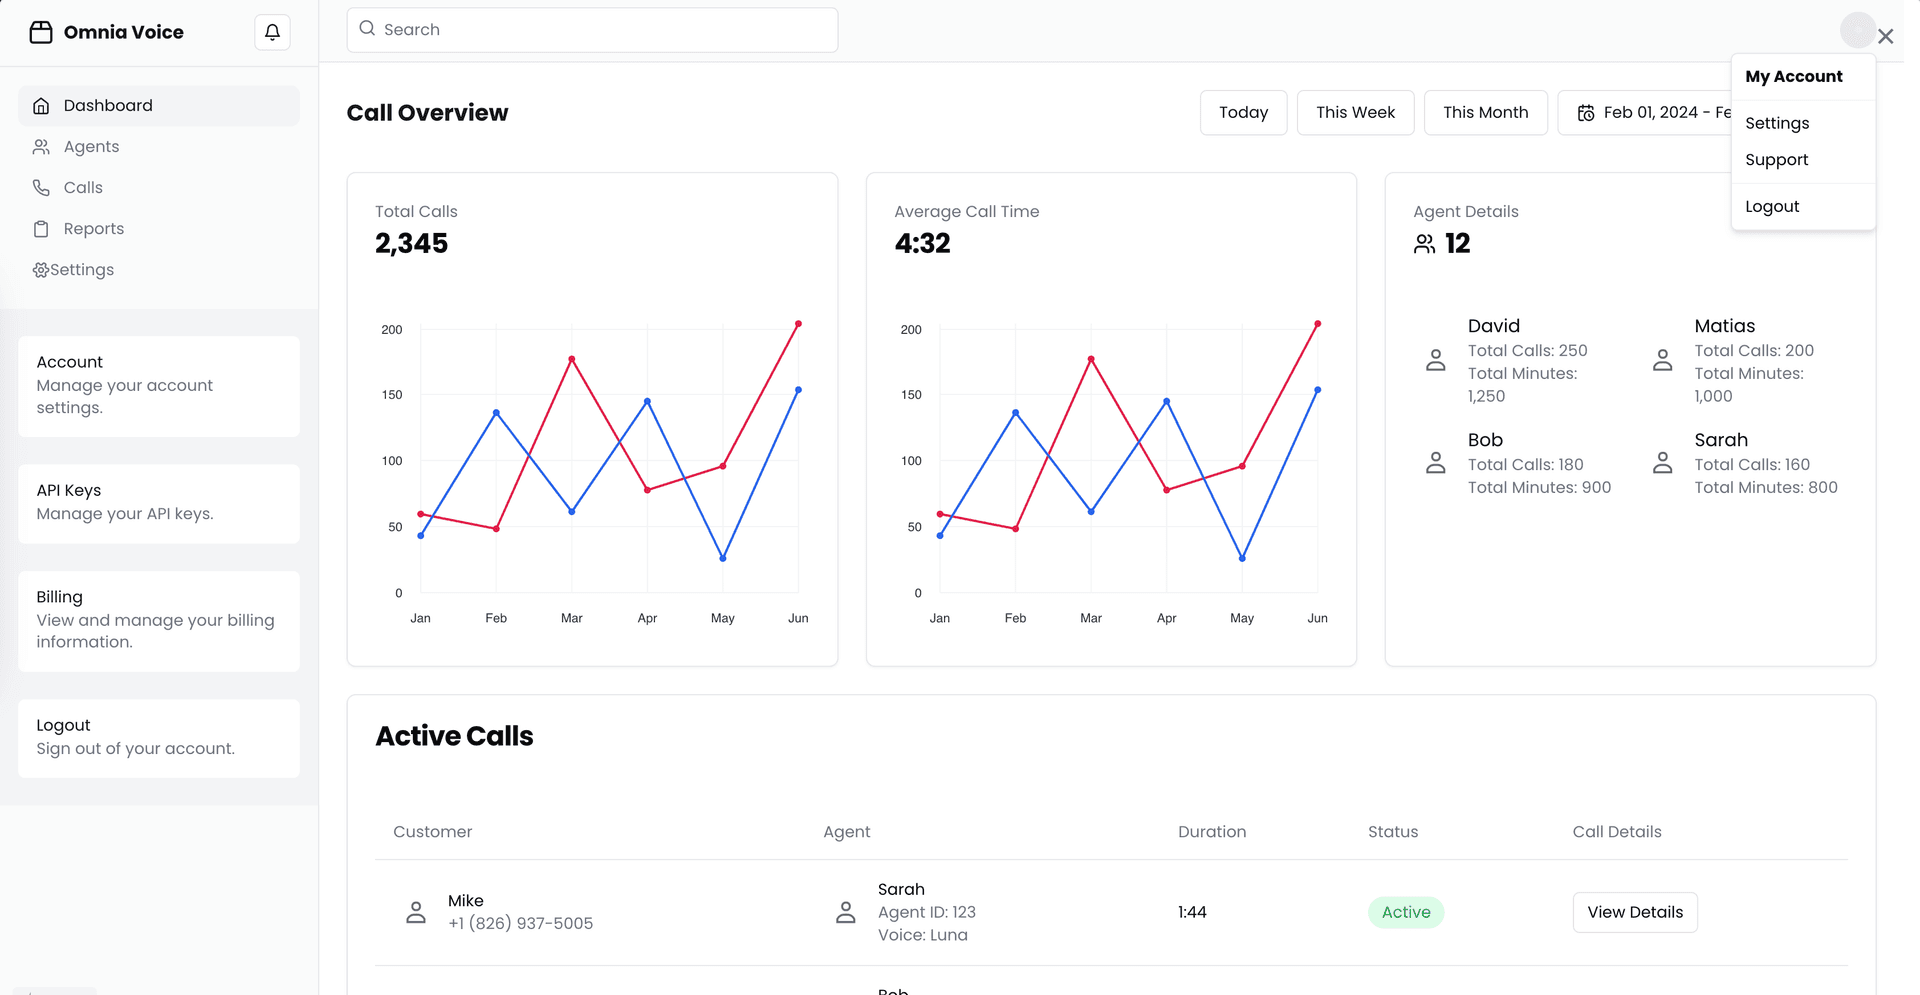Screen dimensions: 1920x995
Task: Click the Call Overview heading
Action: [427, 113]
